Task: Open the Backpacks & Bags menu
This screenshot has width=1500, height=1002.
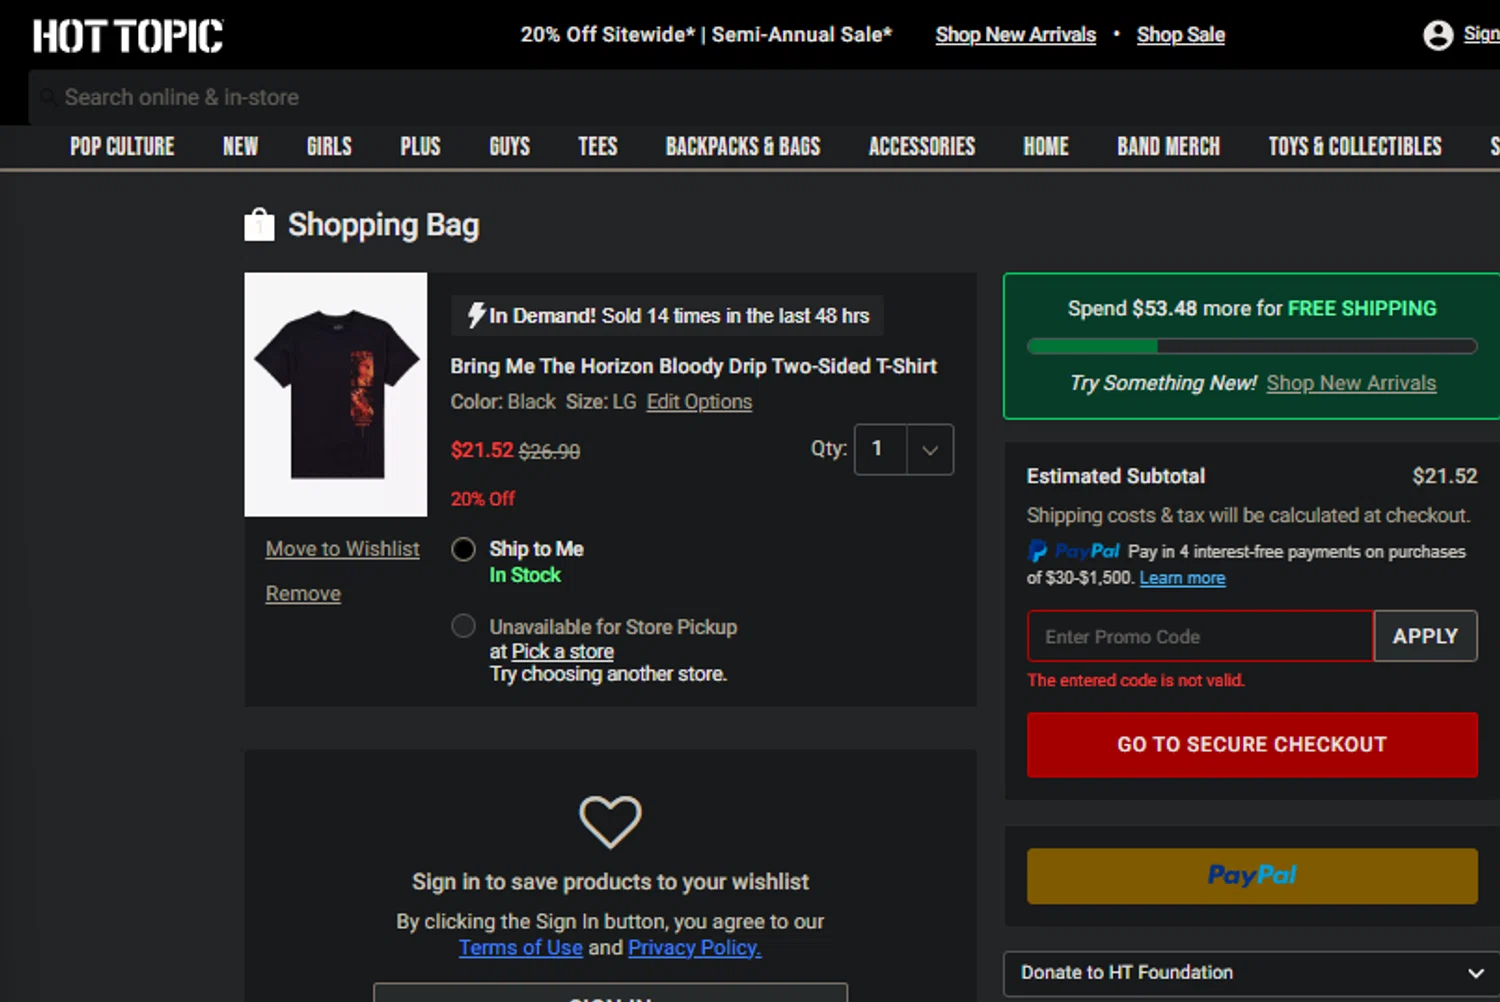Action: 743,146
